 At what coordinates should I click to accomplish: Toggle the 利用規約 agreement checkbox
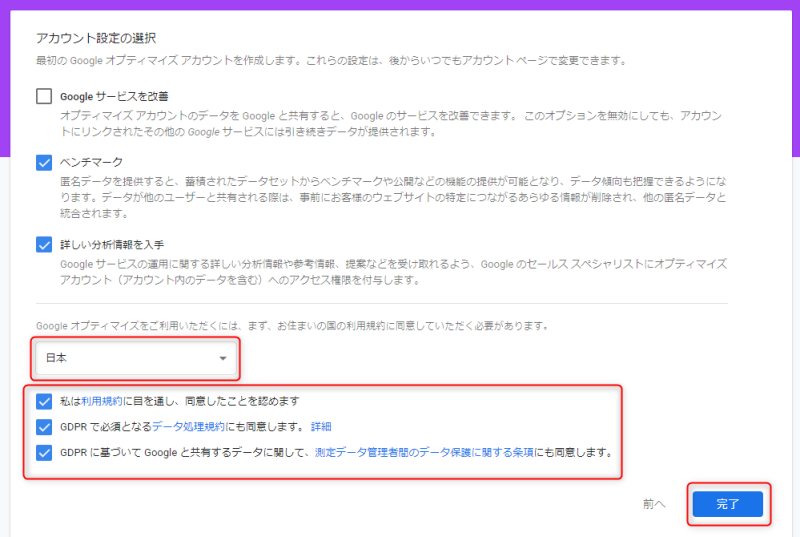tap(44, 401)
